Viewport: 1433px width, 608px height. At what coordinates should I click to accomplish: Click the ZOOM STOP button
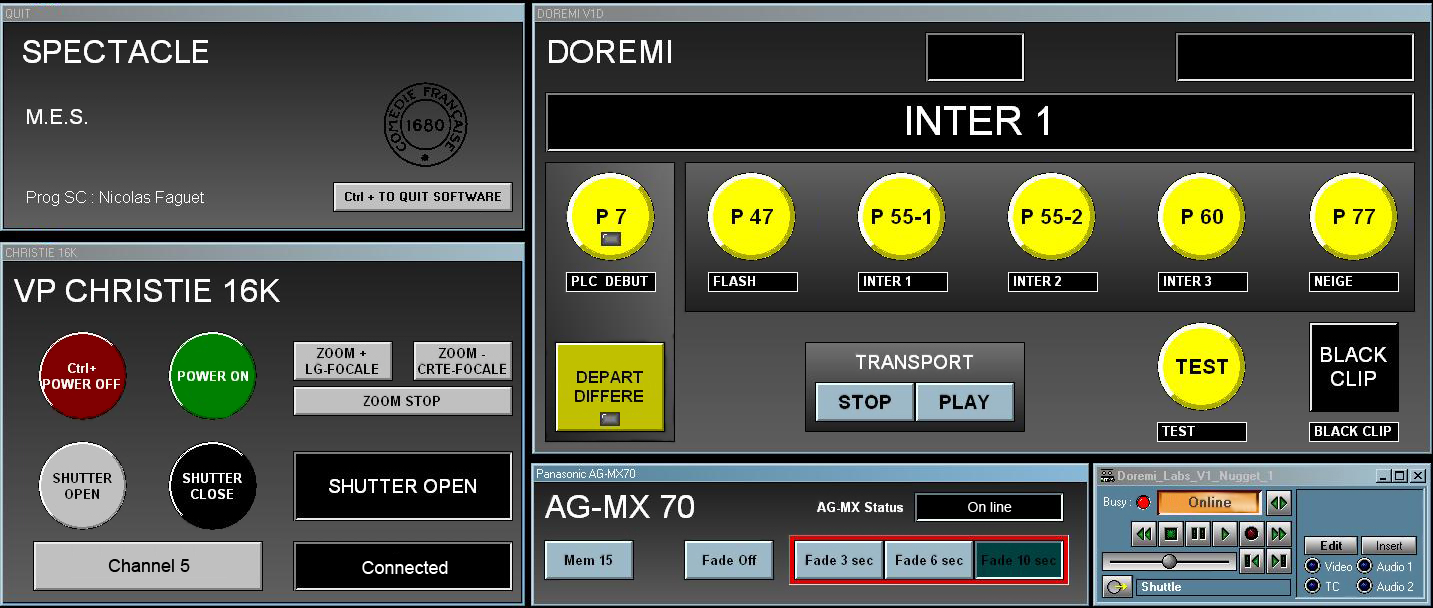pos(402,401)
